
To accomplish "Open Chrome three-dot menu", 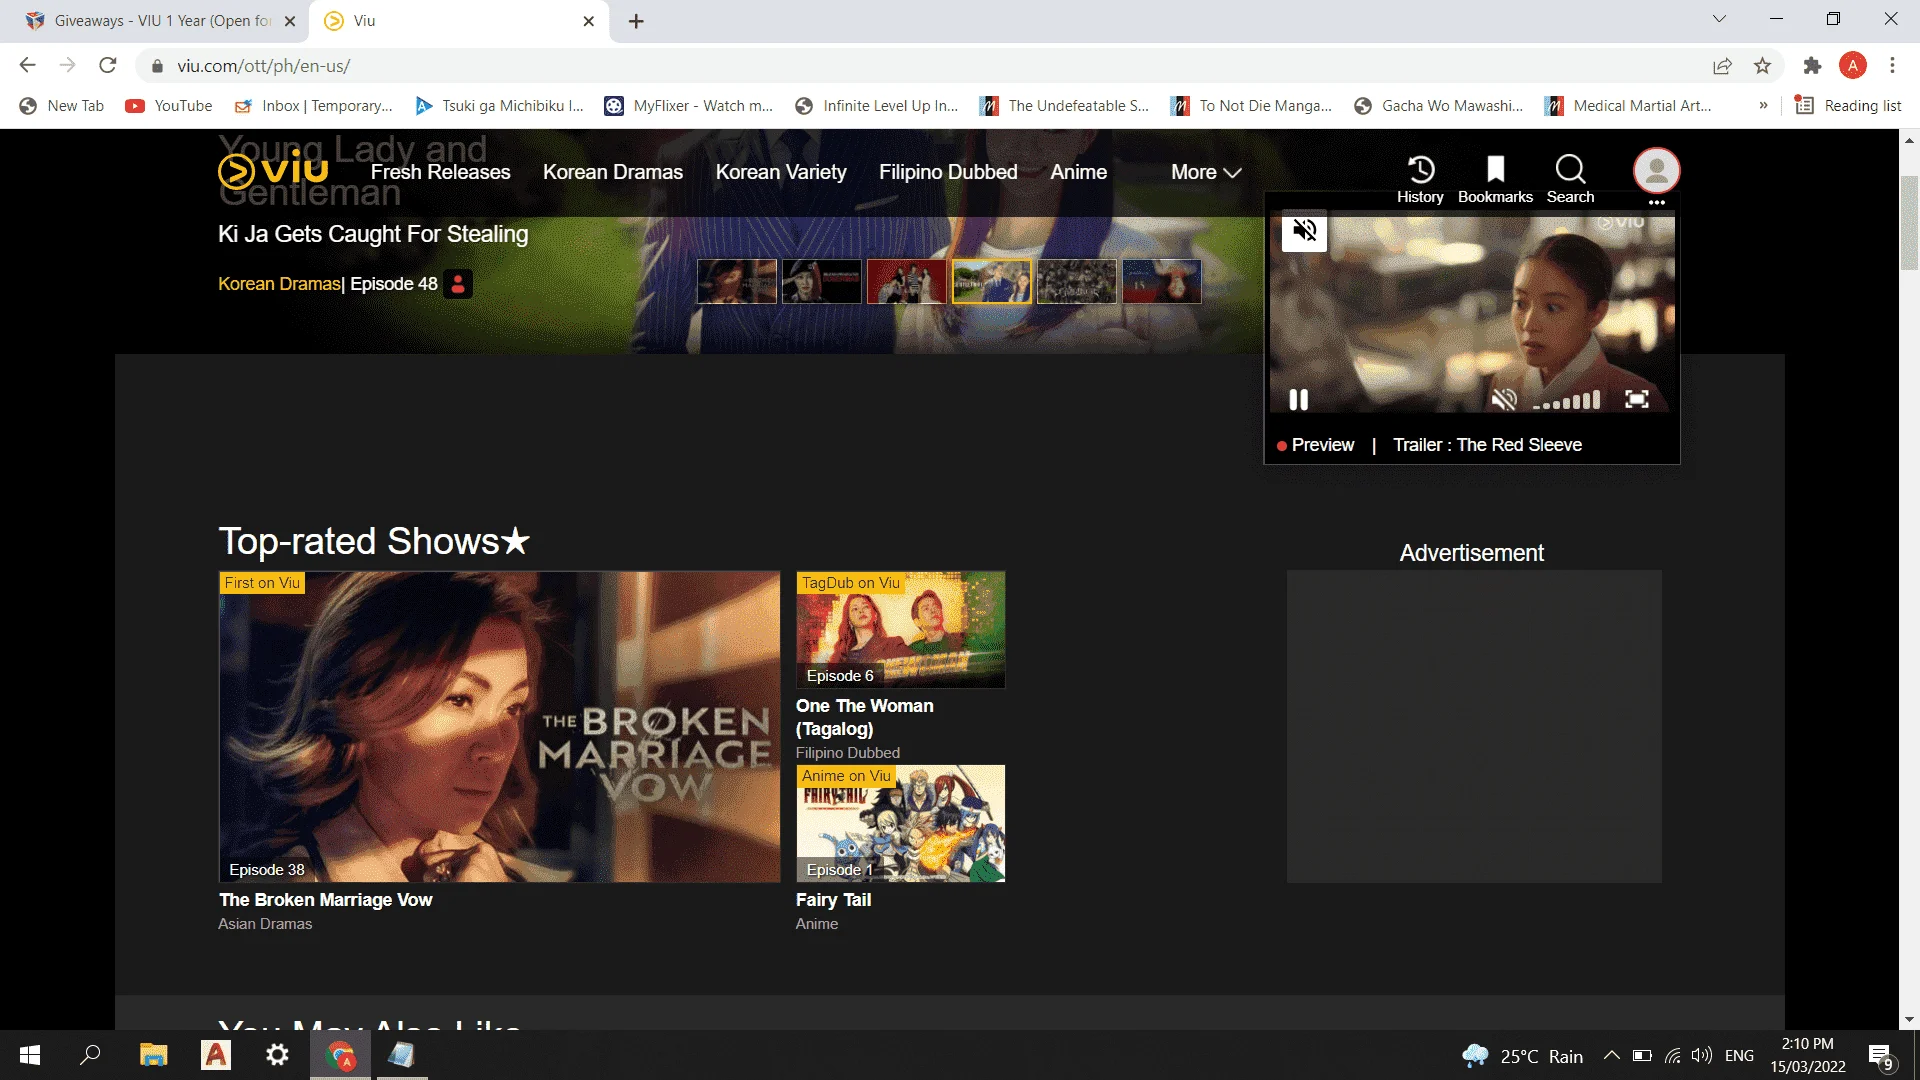I will (1892, 66).
